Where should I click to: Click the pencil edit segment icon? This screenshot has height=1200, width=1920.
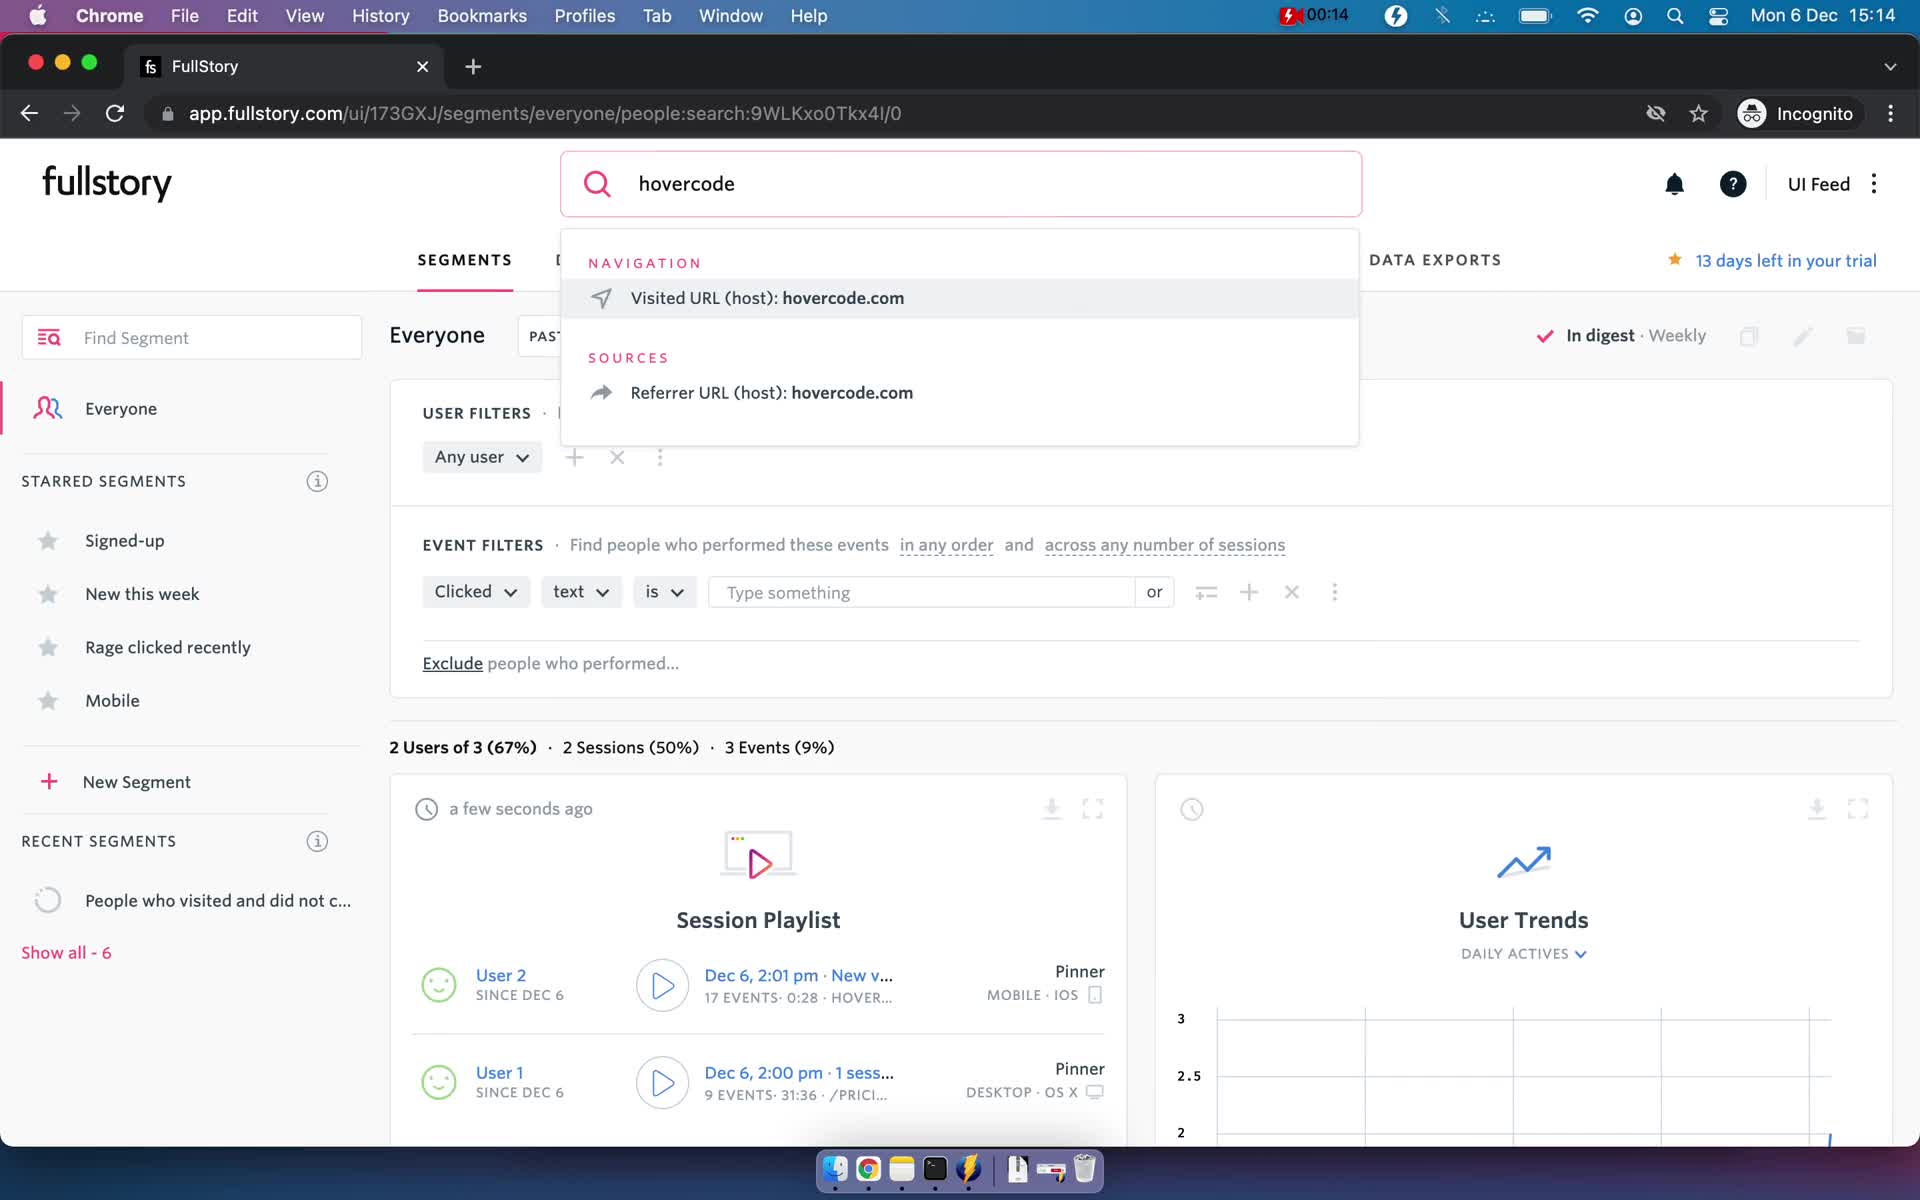click(x=1803, y=336)
